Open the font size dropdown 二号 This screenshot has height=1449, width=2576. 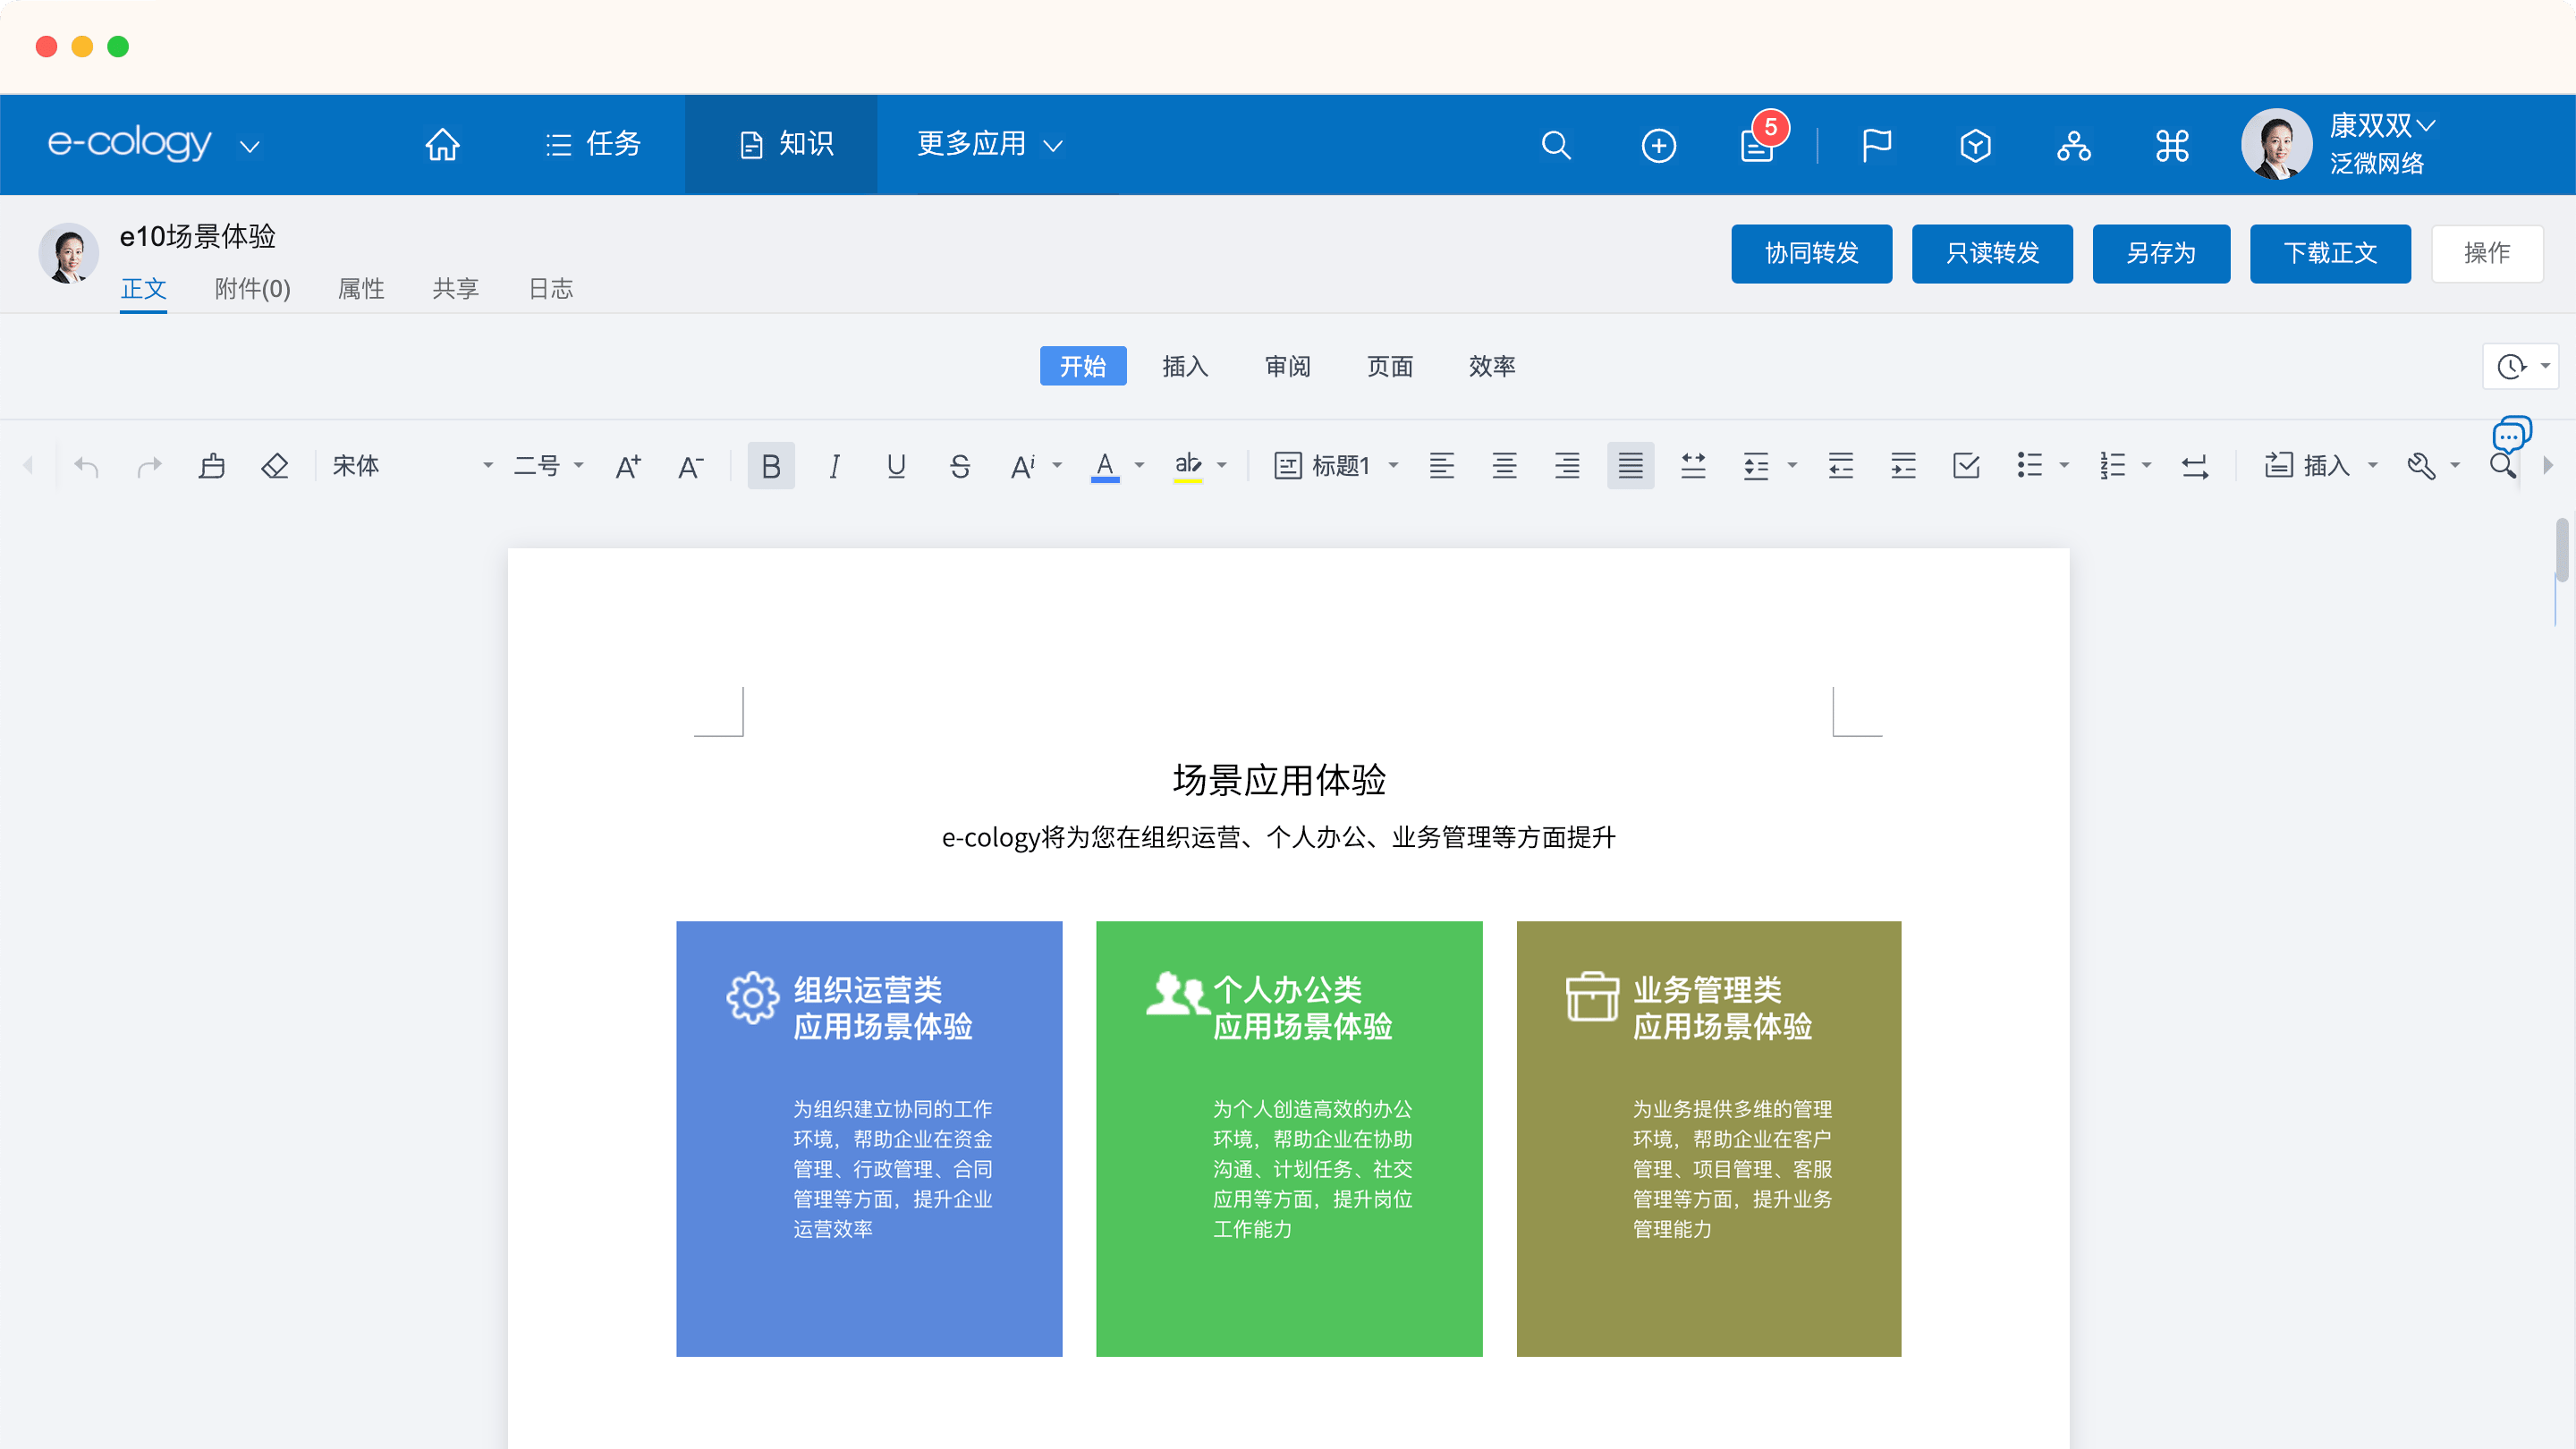click(548, 466)
